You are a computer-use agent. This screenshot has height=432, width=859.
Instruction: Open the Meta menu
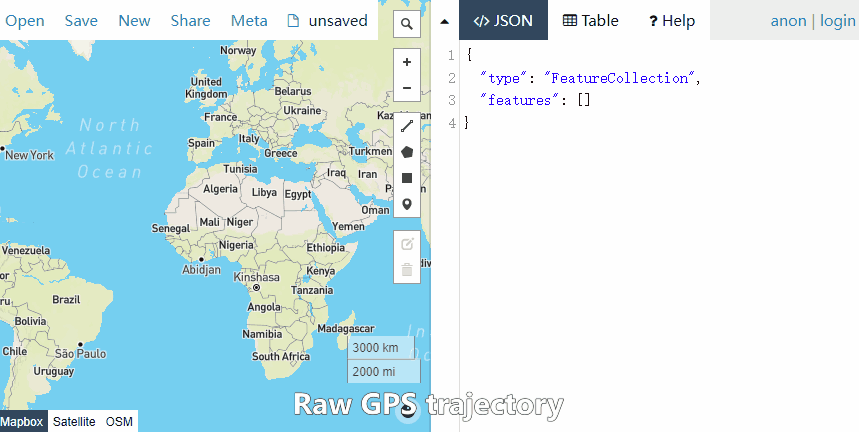click(249, 21)
